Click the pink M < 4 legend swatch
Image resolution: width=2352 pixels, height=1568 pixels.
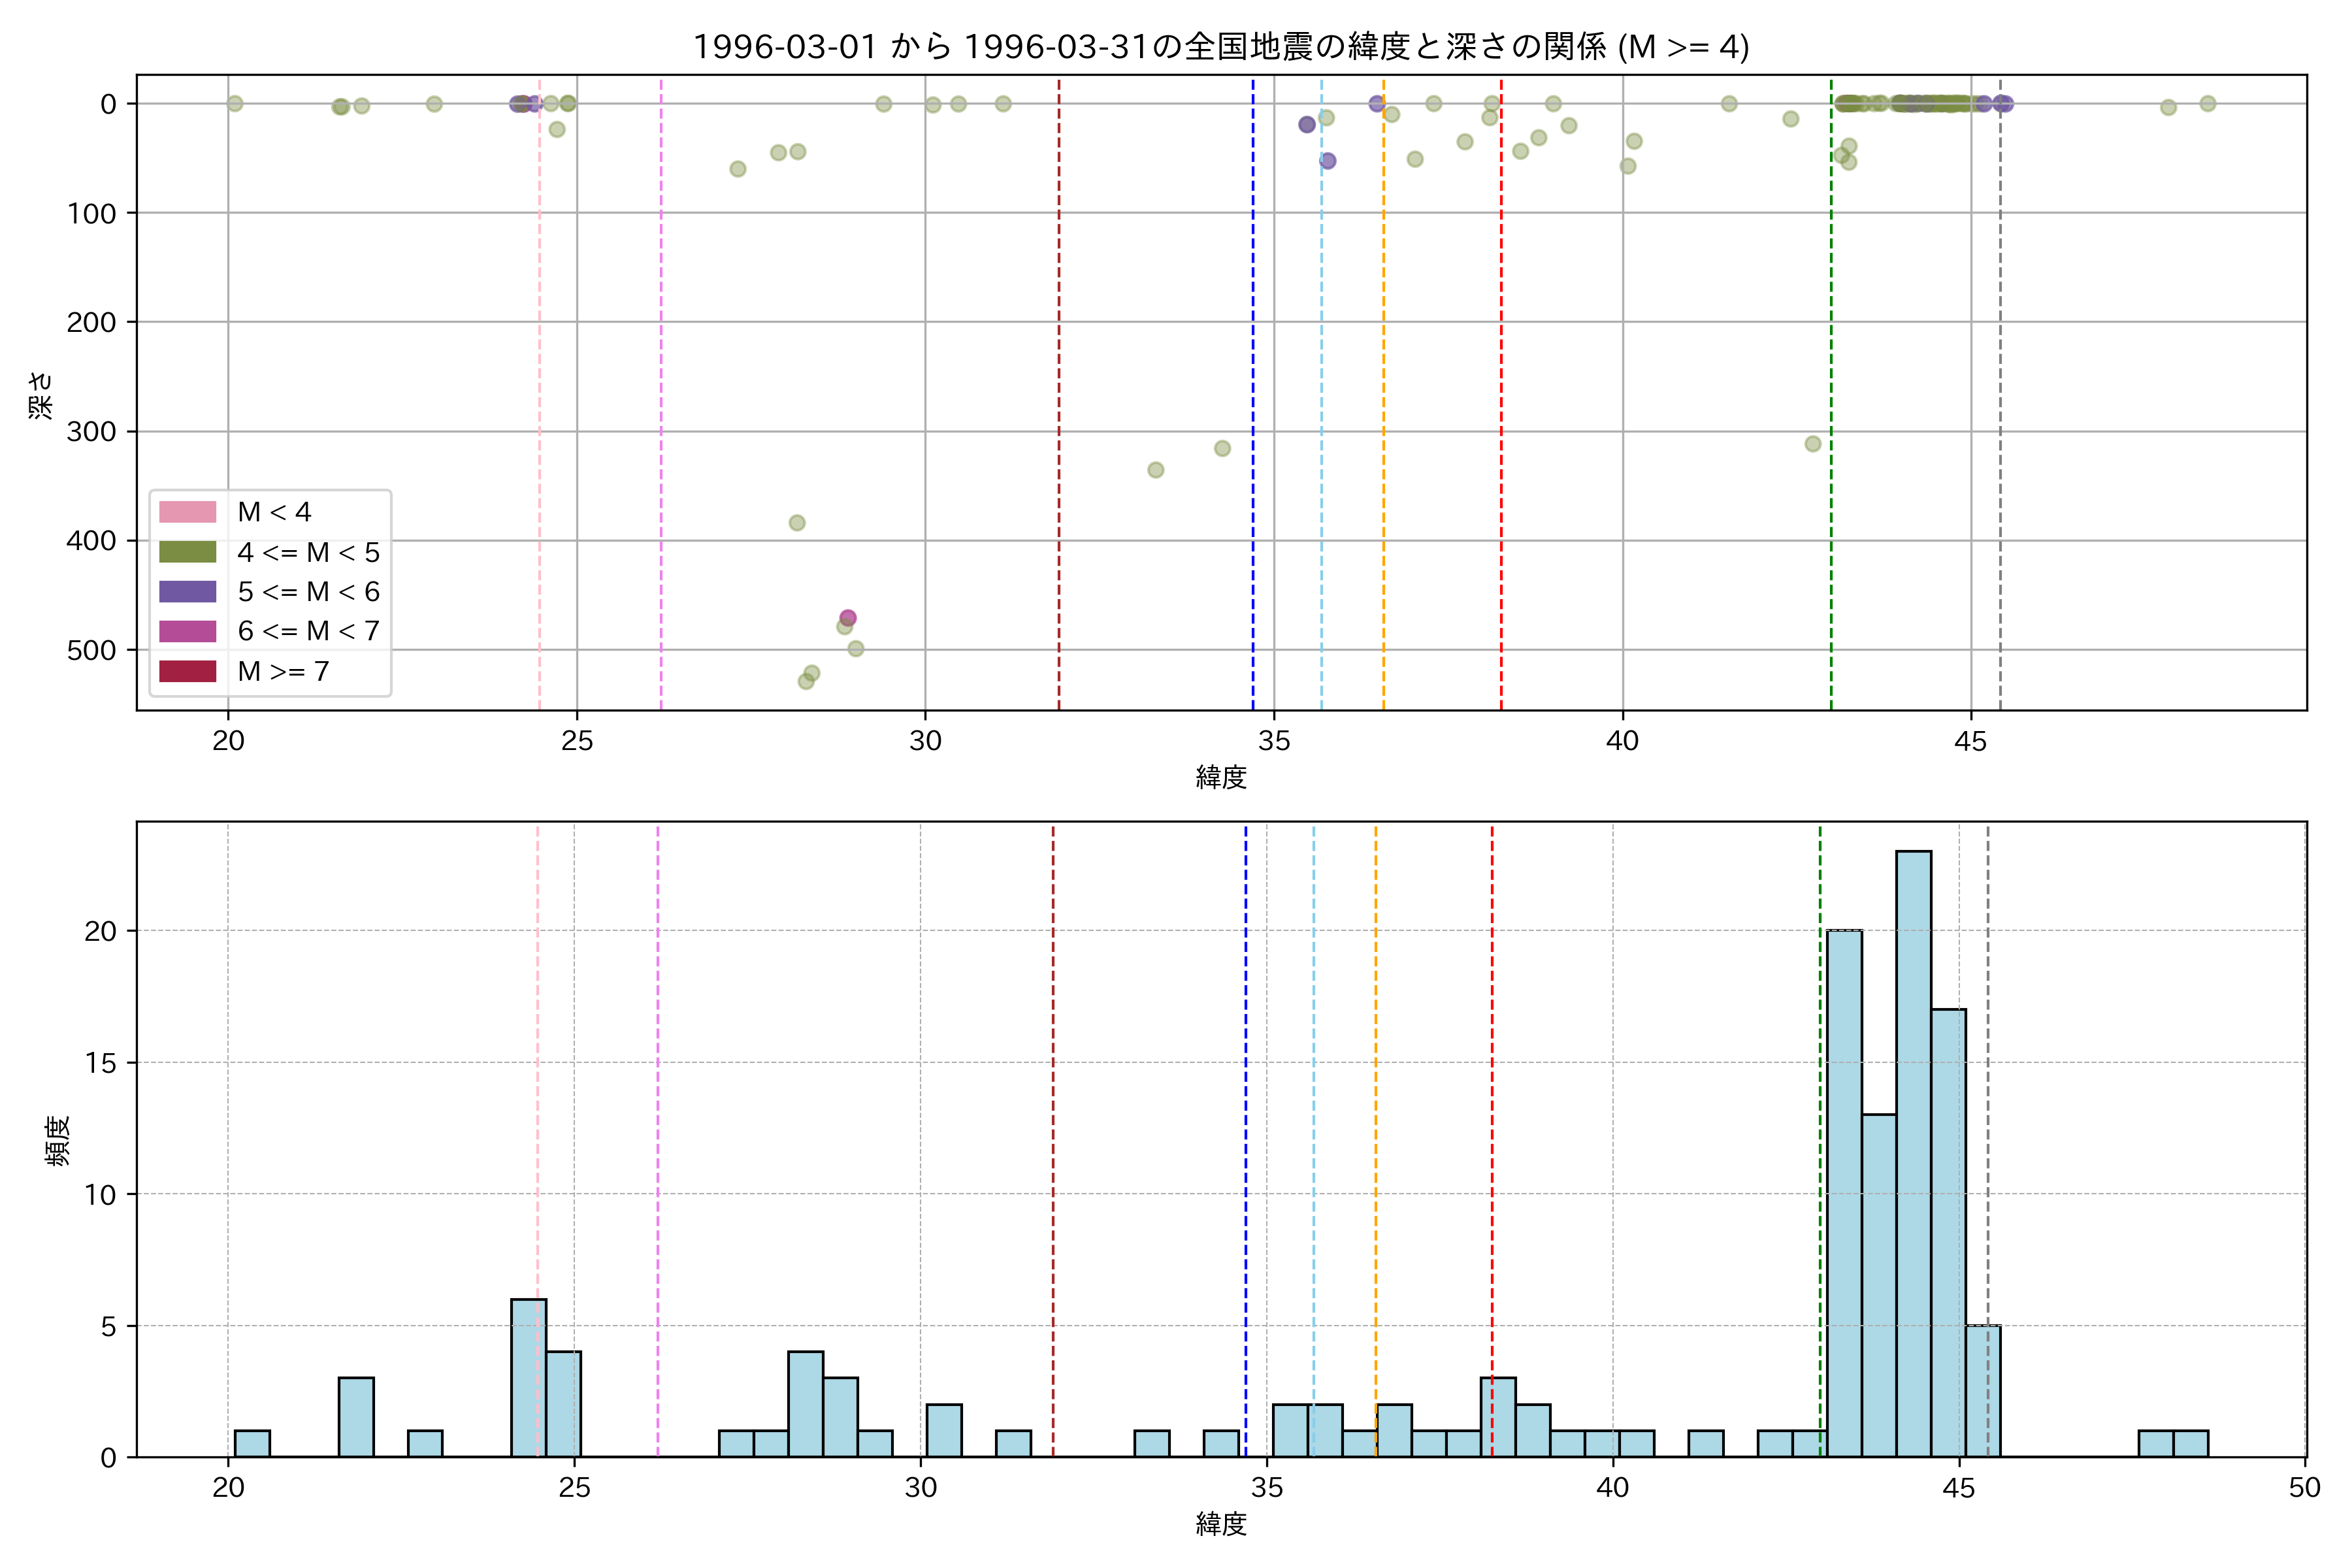187,512
